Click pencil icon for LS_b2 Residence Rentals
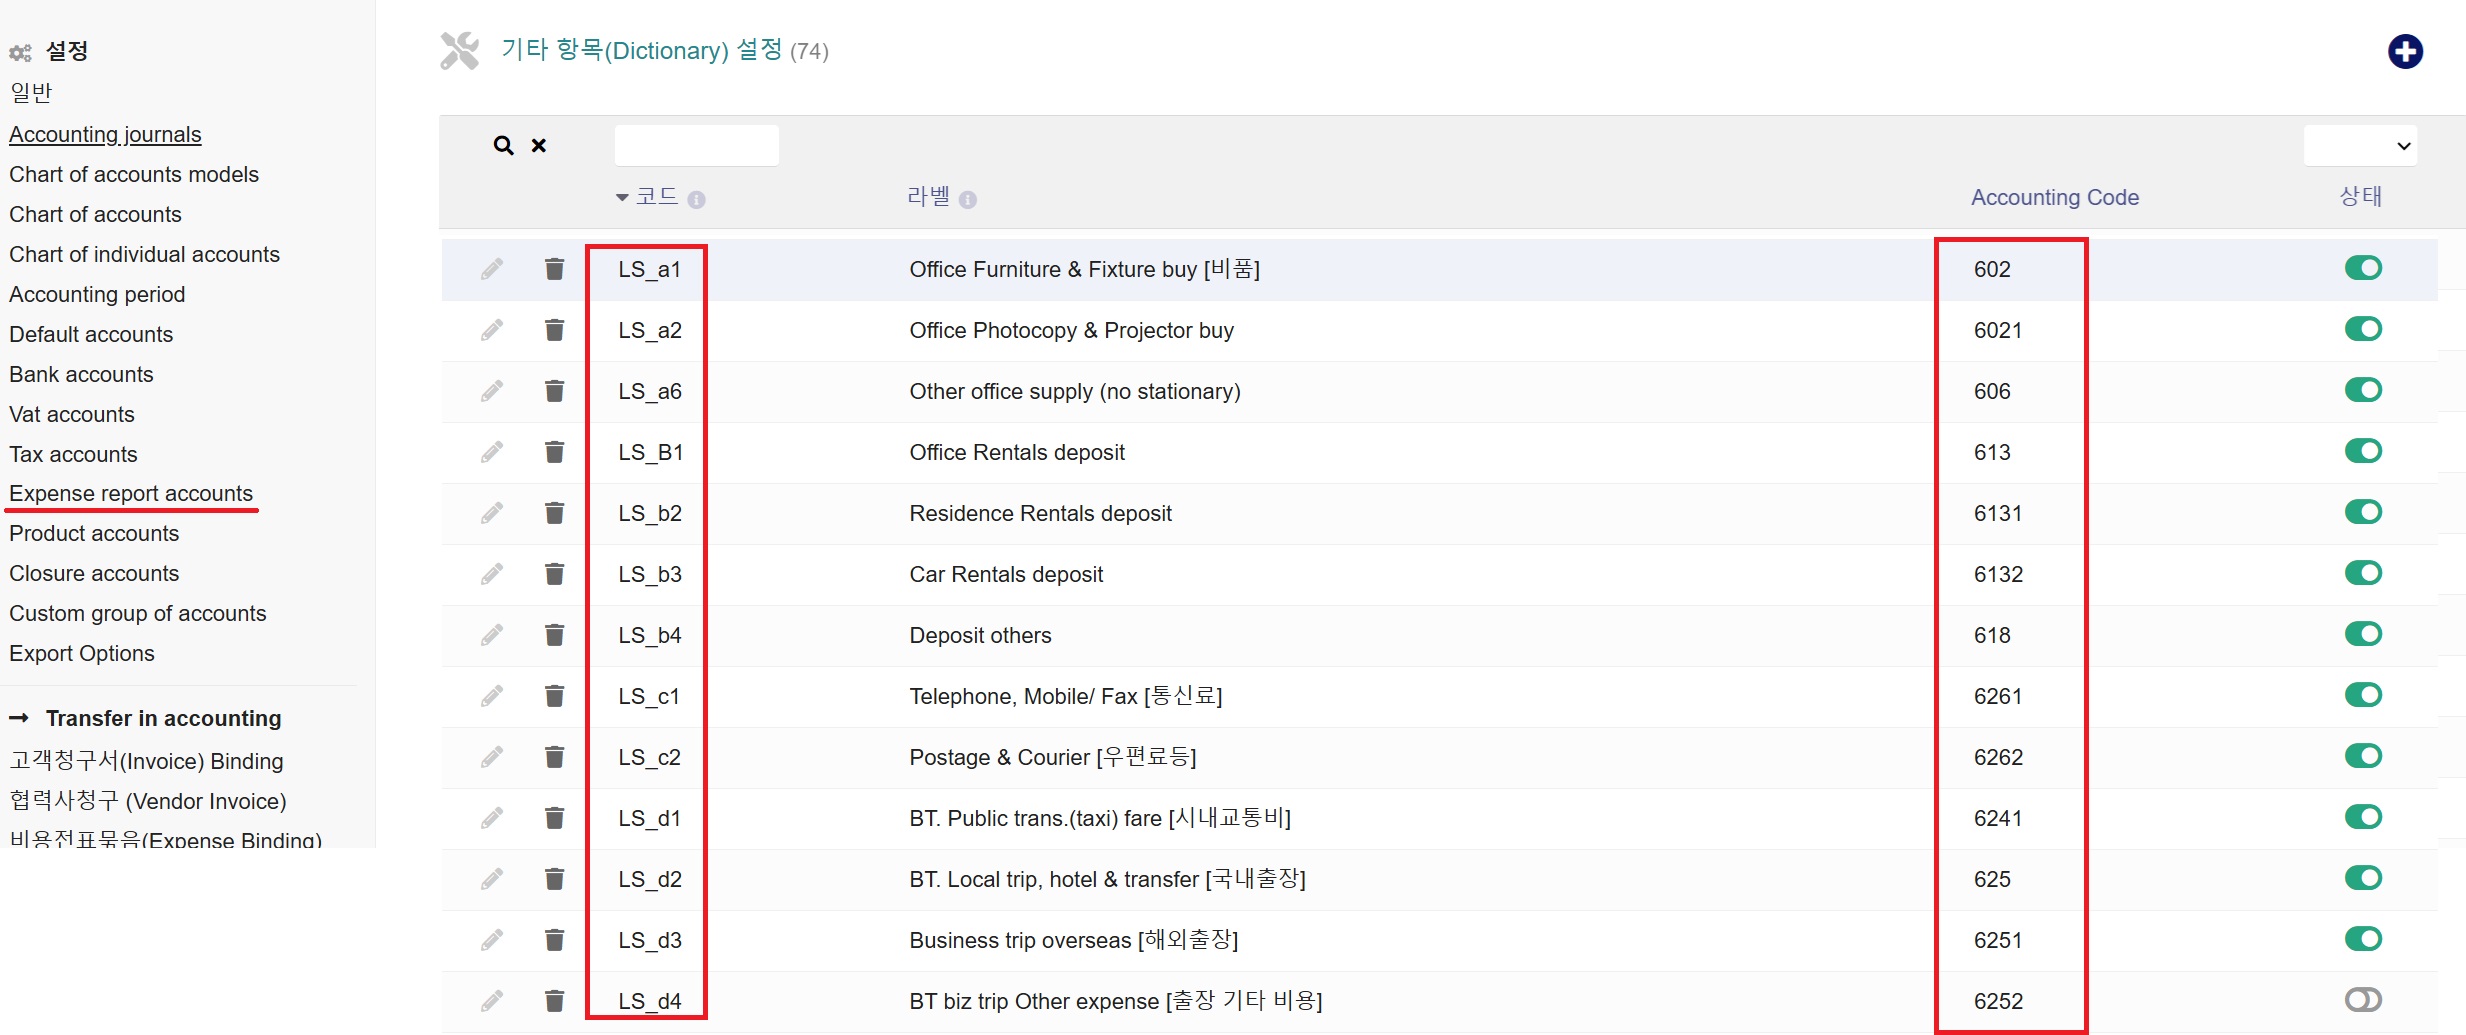2466x1035 pixels. click(491, 513)
